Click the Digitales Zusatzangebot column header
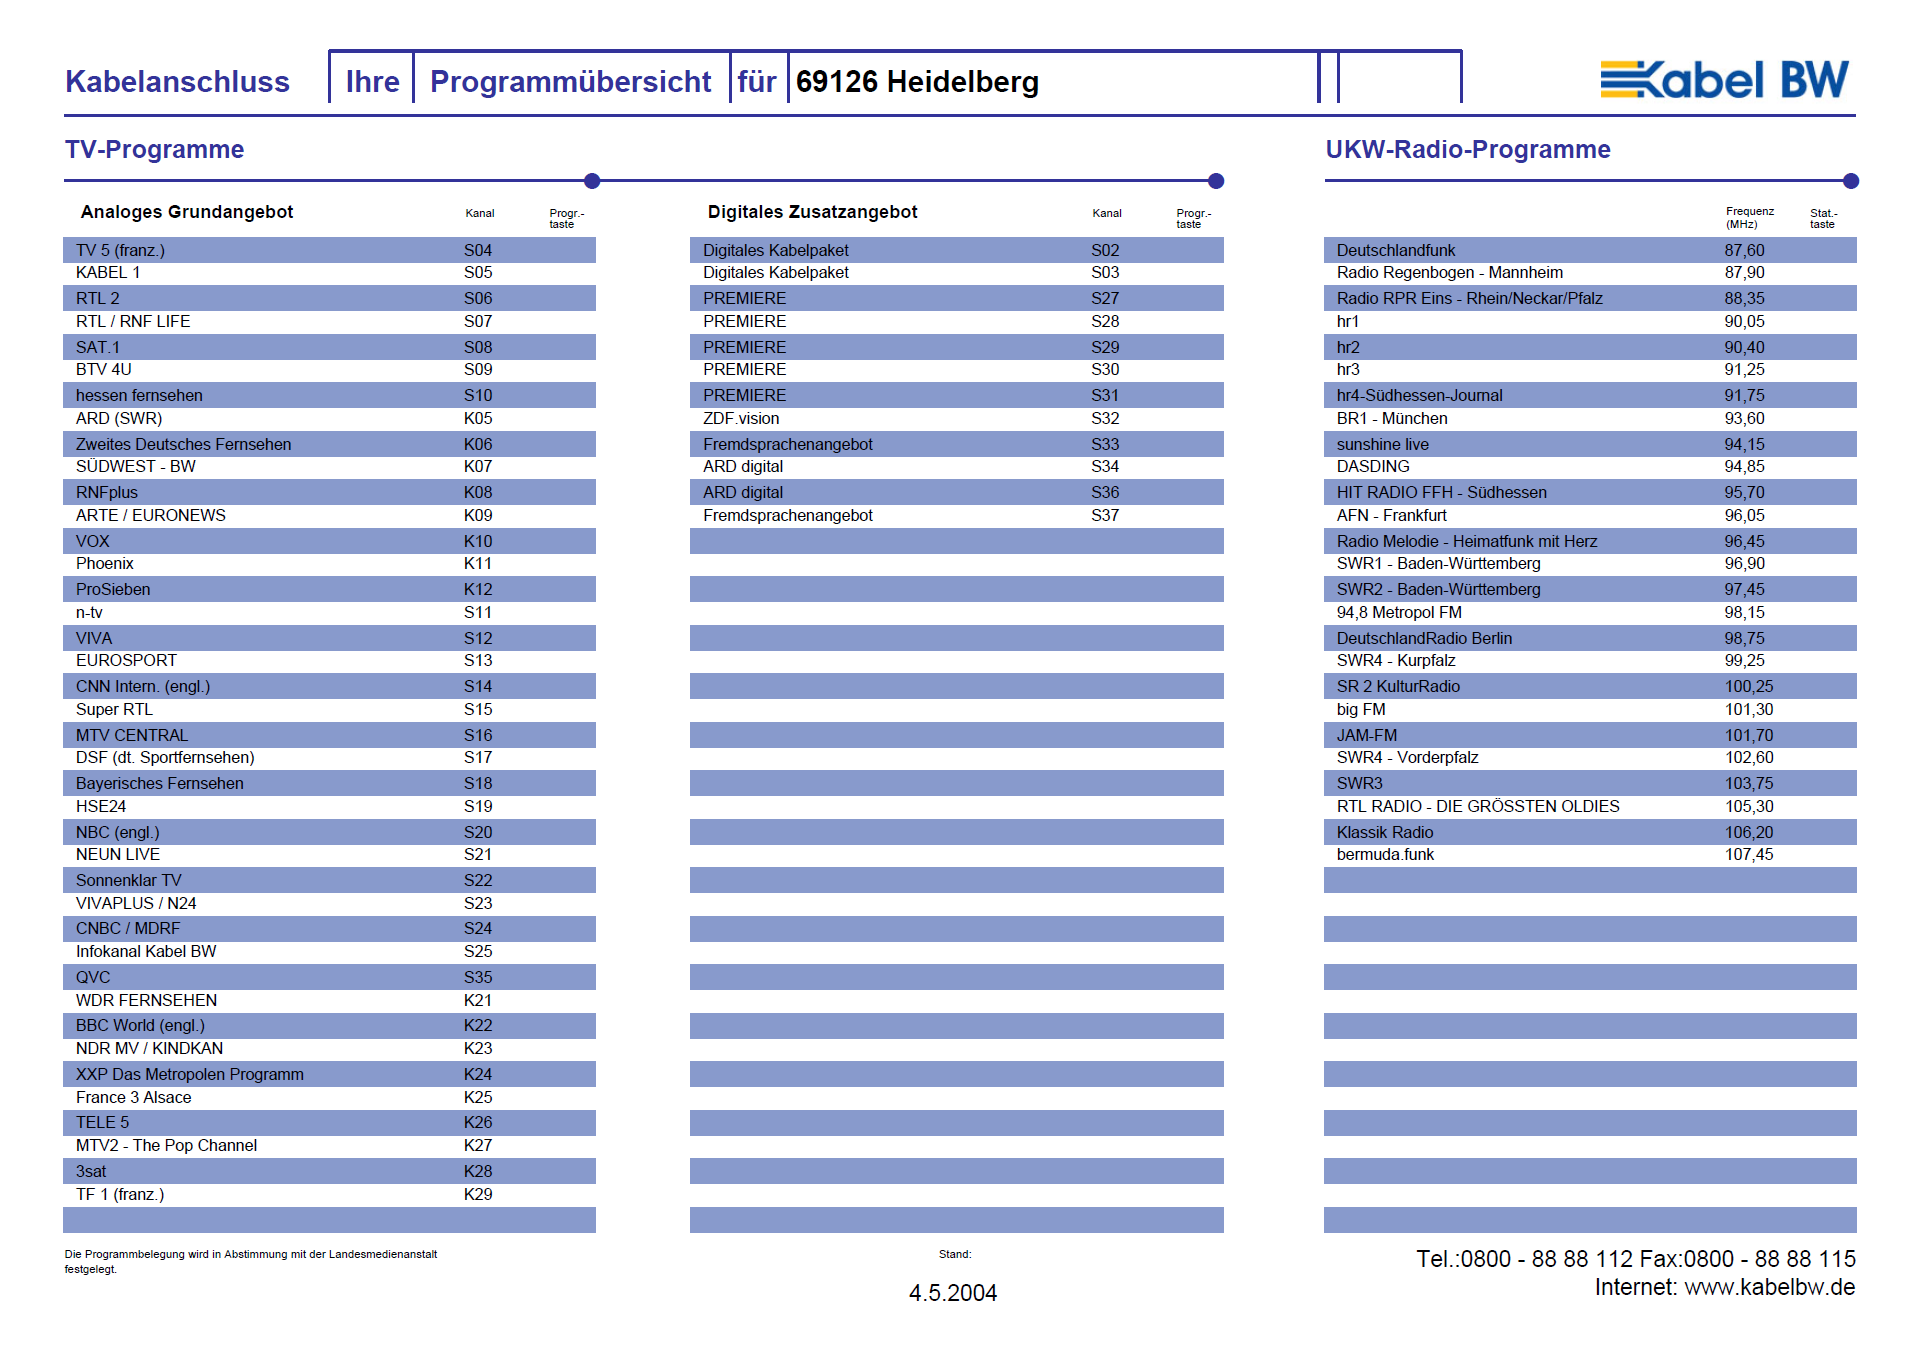 [x=812, y=212]
